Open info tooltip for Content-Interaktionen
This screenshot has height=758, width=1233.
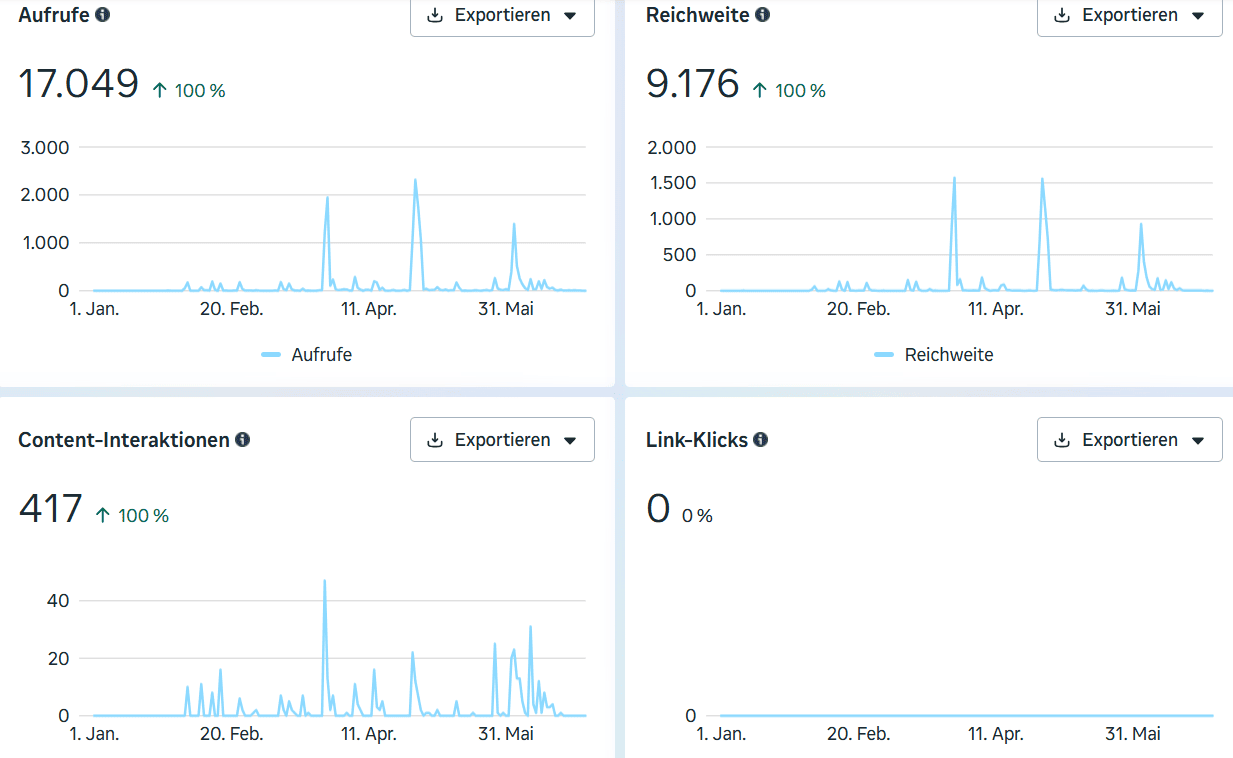pyautogui.click(x=242, y=440)
